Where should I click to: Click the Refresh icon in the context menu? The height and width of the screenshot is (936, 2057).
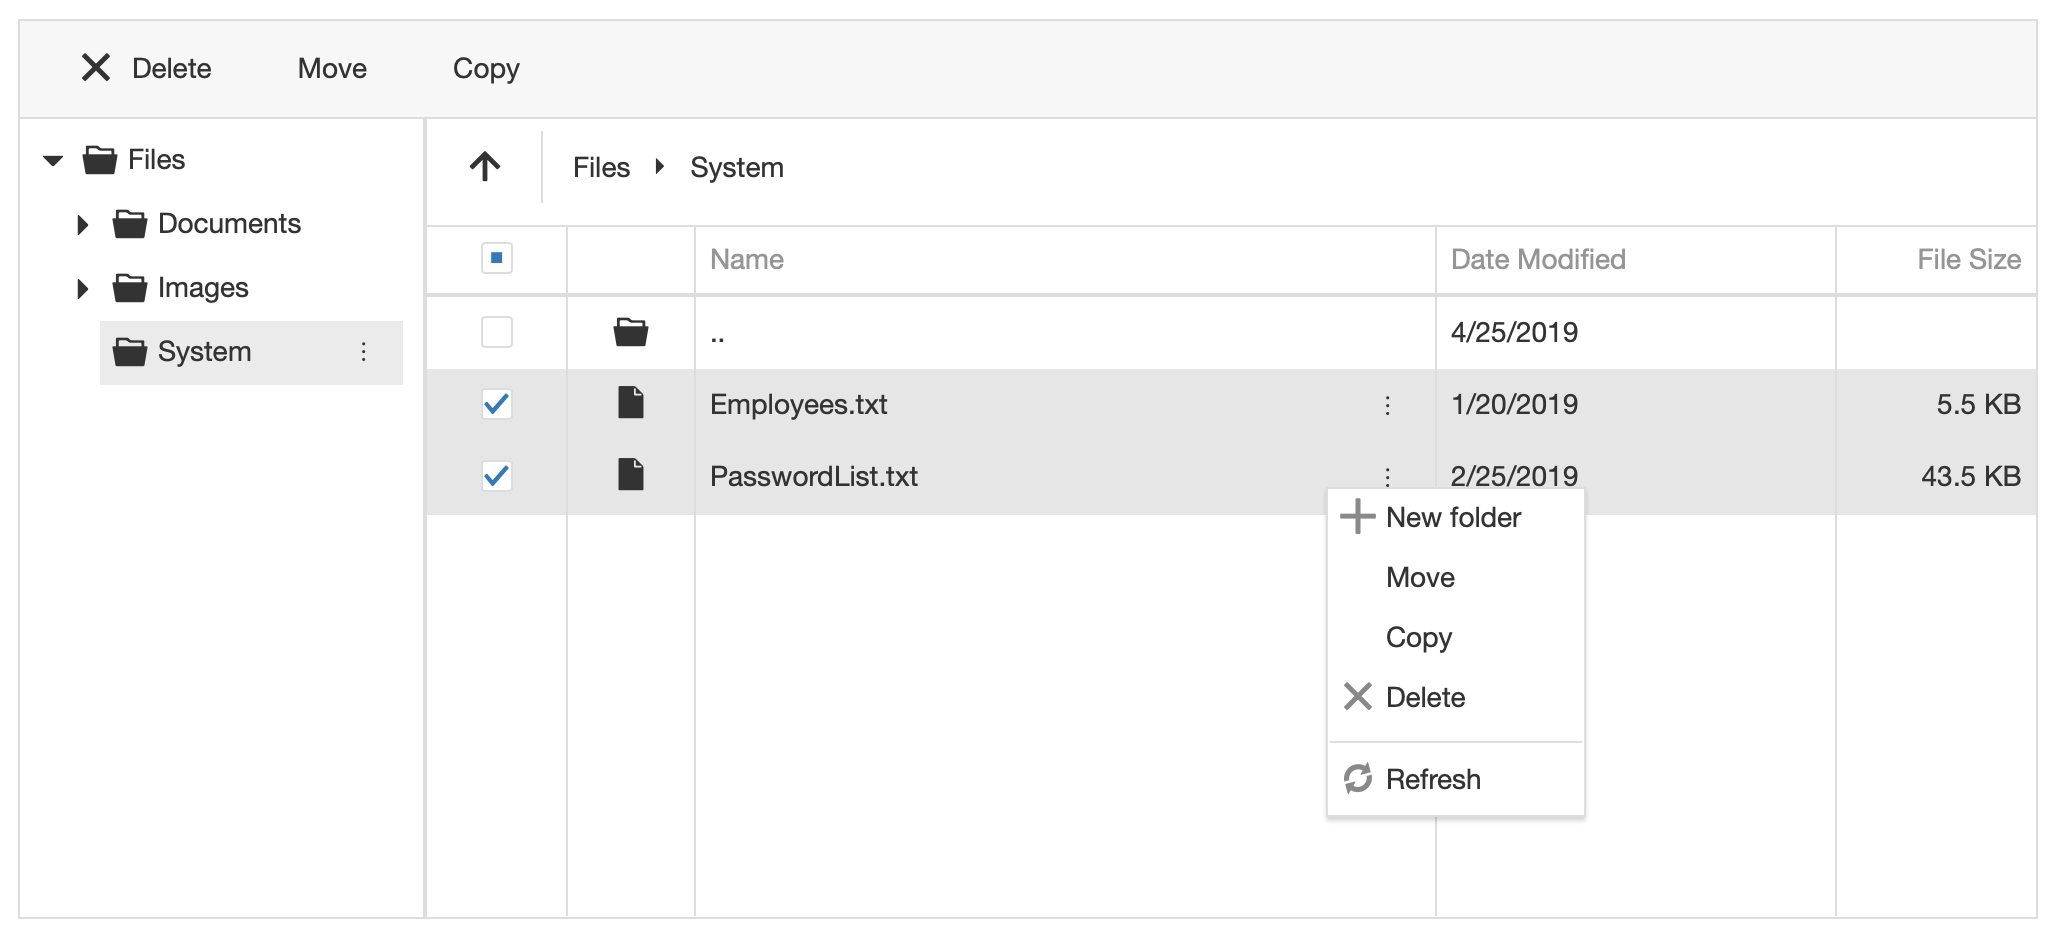(1357, 778)
